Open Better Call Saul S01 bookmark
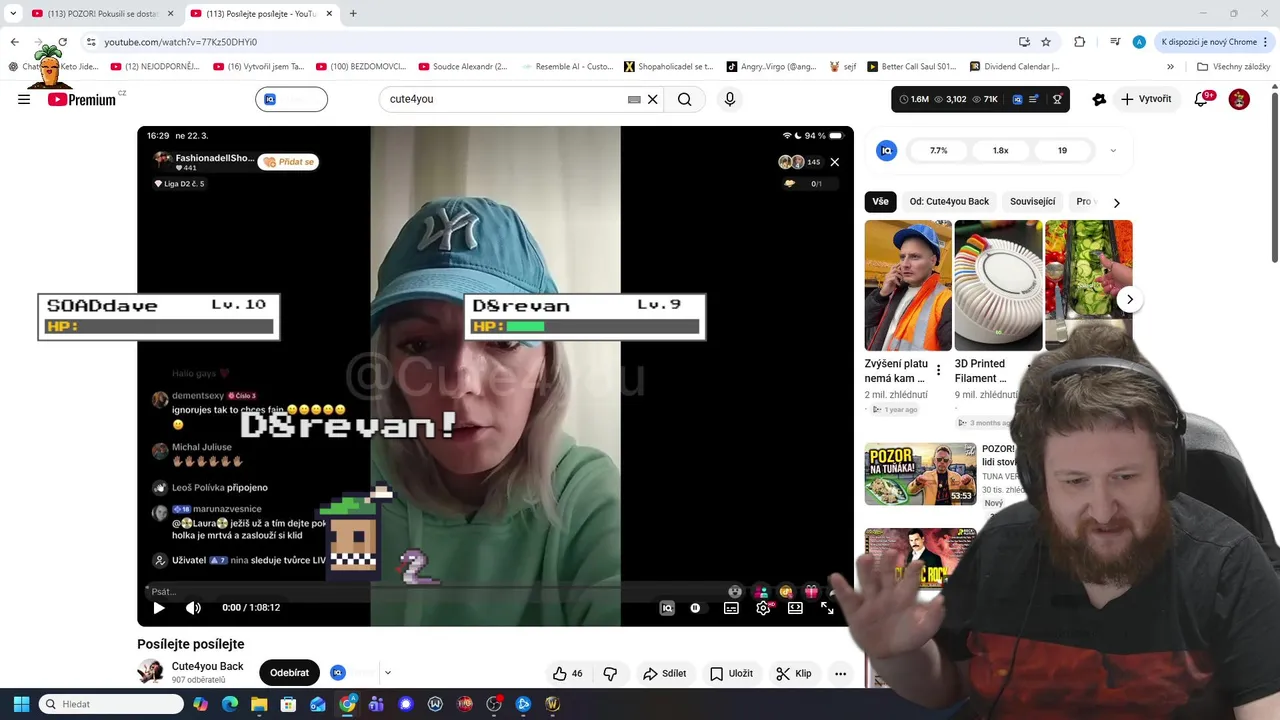1280x720 pixels. tap(912, 67)
